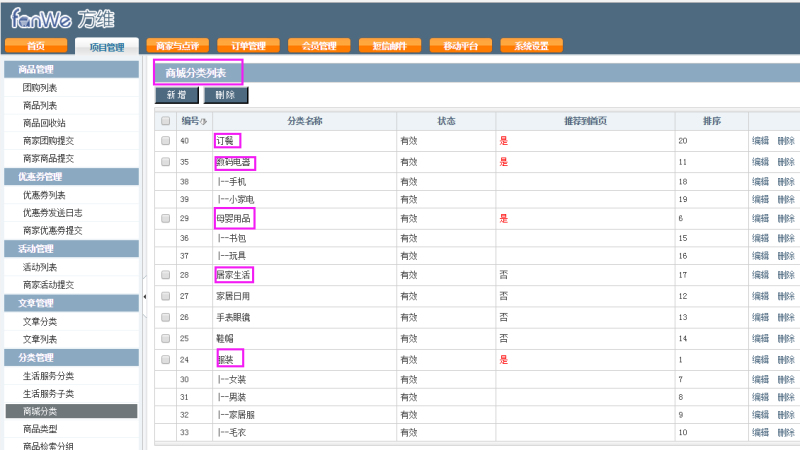Toggle the red 是 recommend value for 数码电器

coord(504,162)
